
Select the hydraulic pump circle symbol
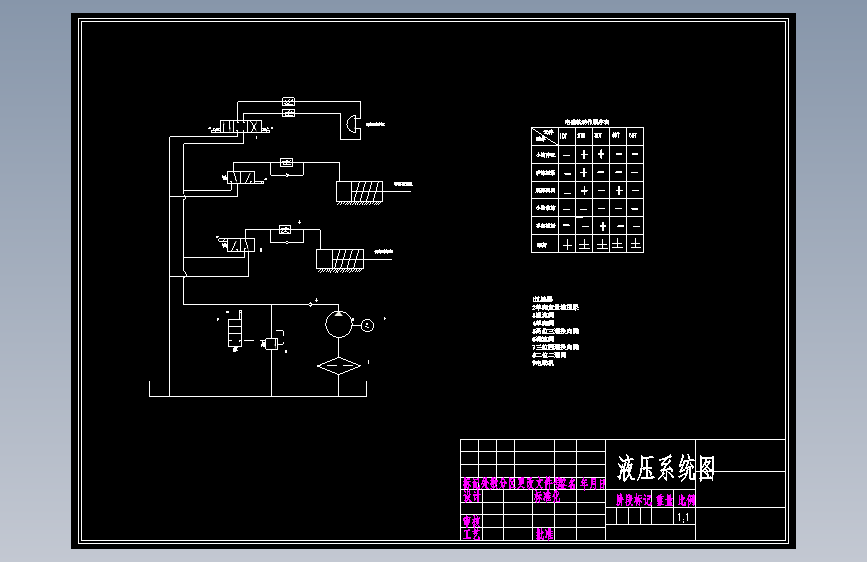(338, 324)
